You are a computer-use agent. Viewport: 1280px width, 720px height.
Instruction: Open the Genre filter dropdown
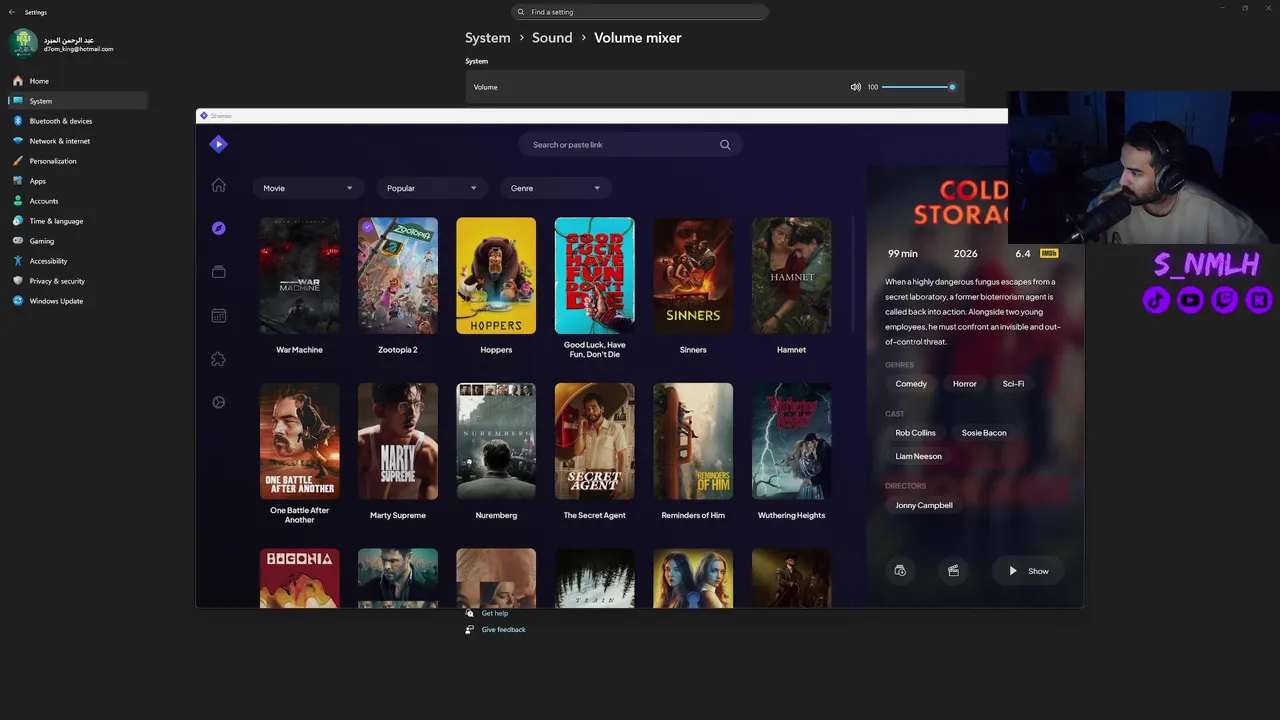point(555,188)
